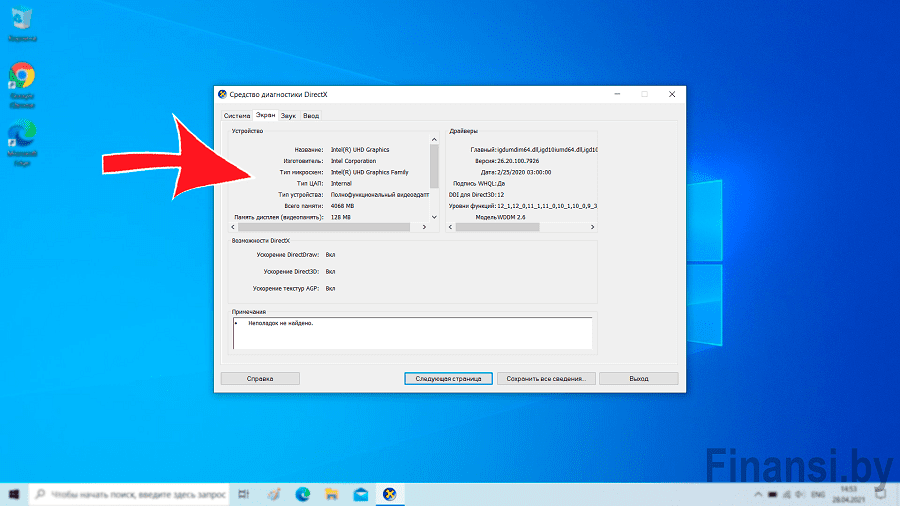Click inside the Примечания notes box
This screenshot has height=506, width=900.
point(412,333)
